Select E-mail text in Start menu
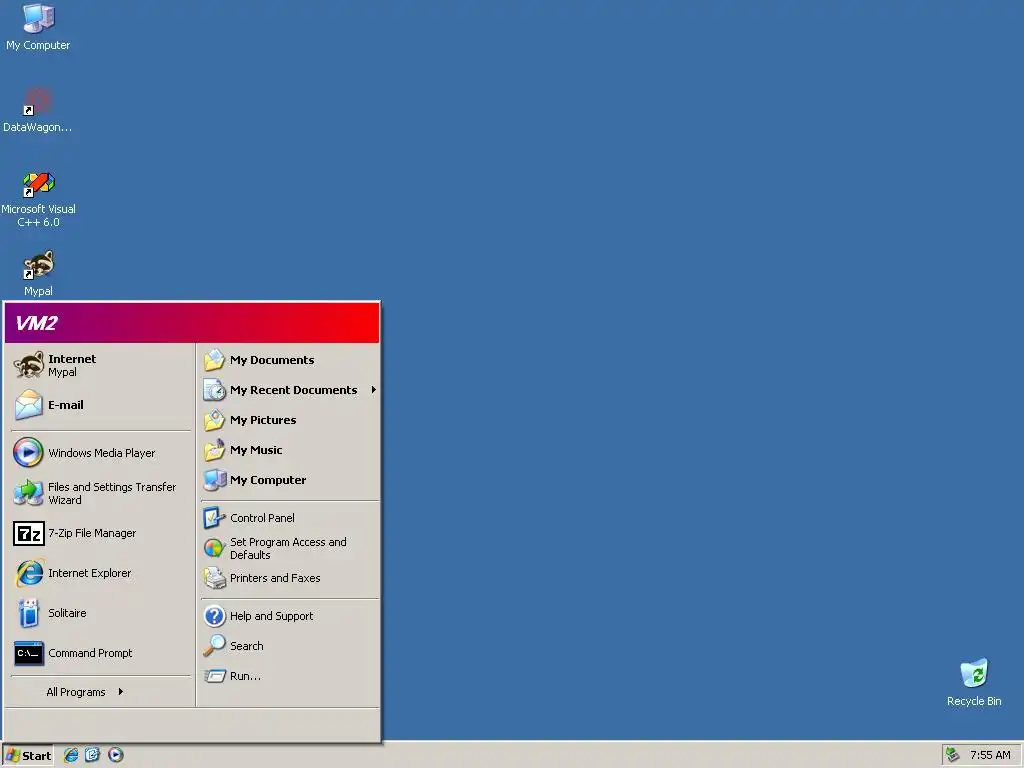Viewport: 1024px width, 768px height. tap(66, 405)
